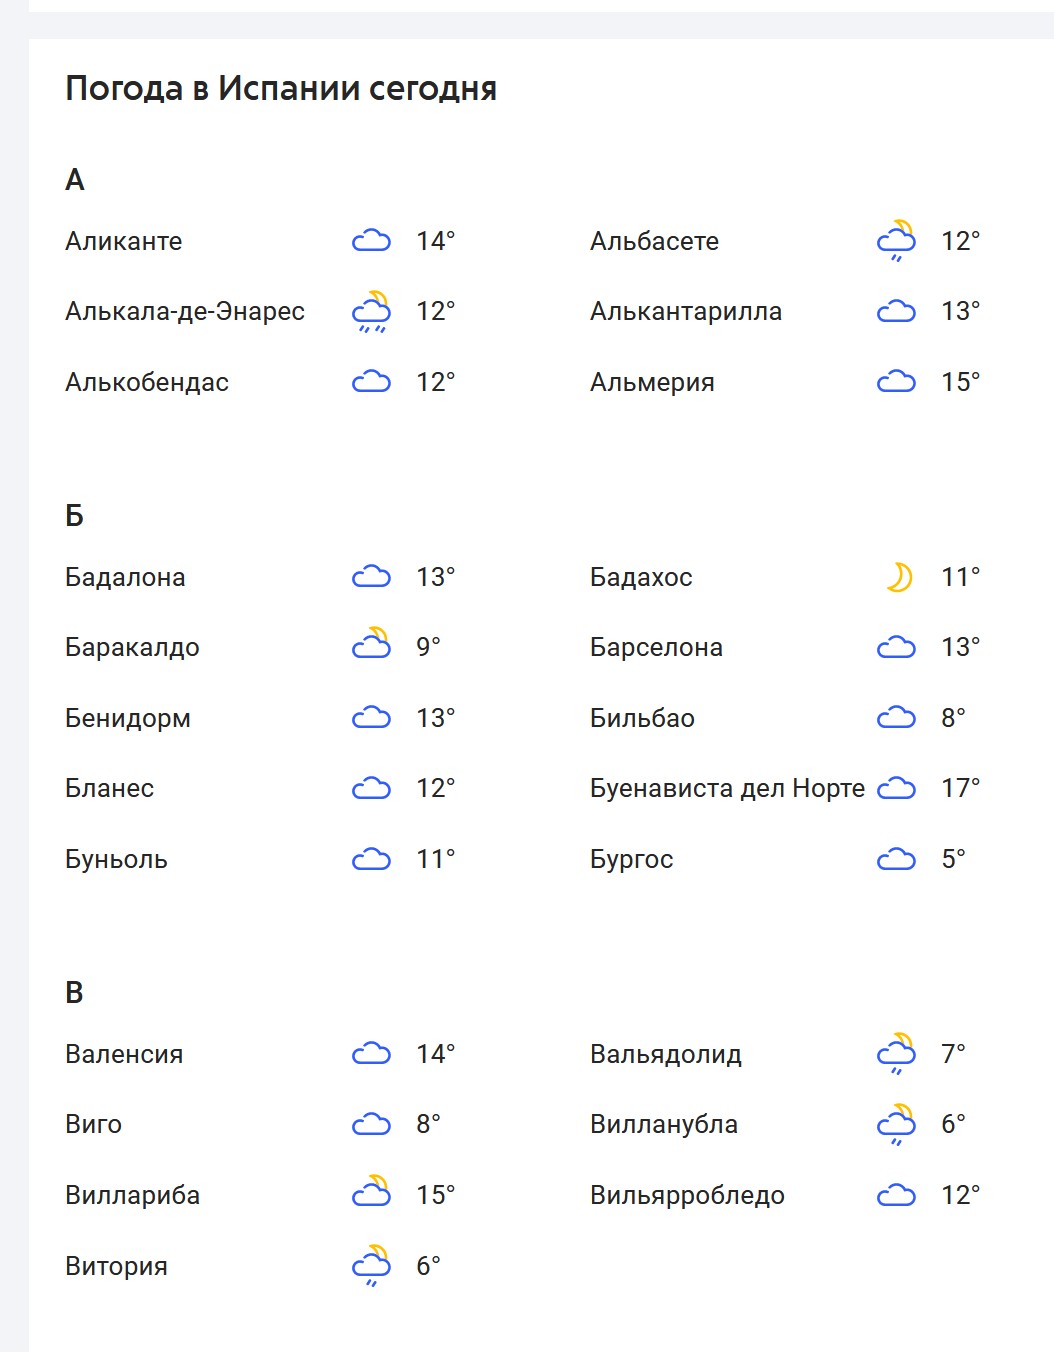
Task: Click the weather icon beside Витория
Action: tap(371, 1266)
